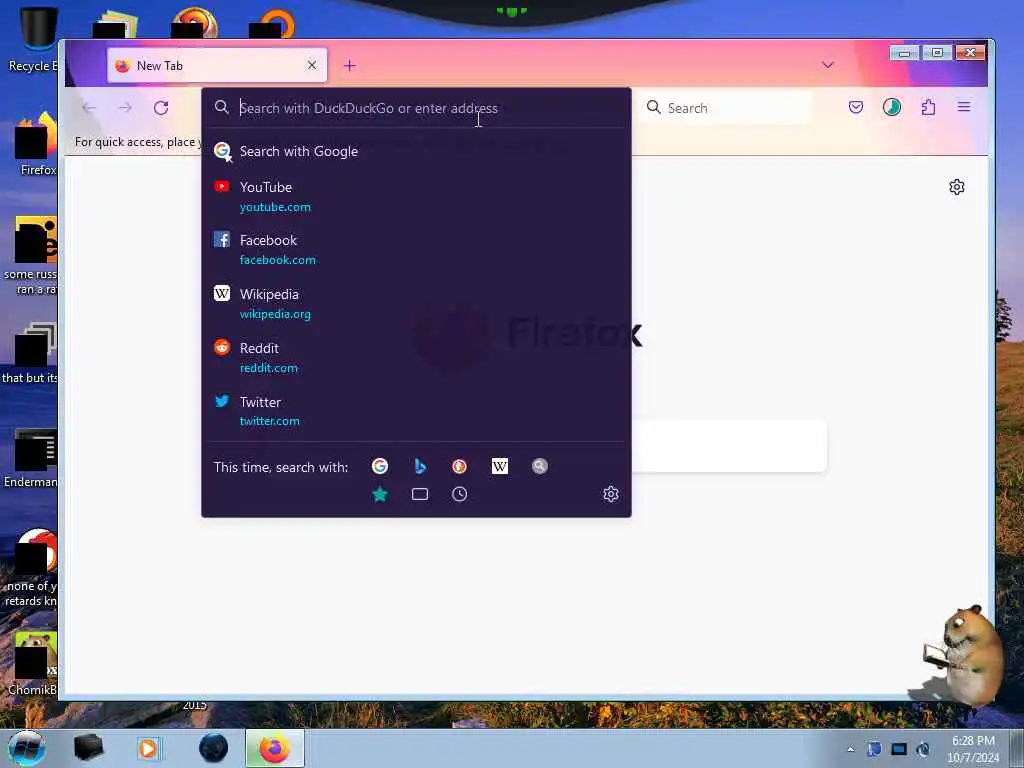Search this time with Bing icon
Viewport: 1024px width, 768px height.
420,466
